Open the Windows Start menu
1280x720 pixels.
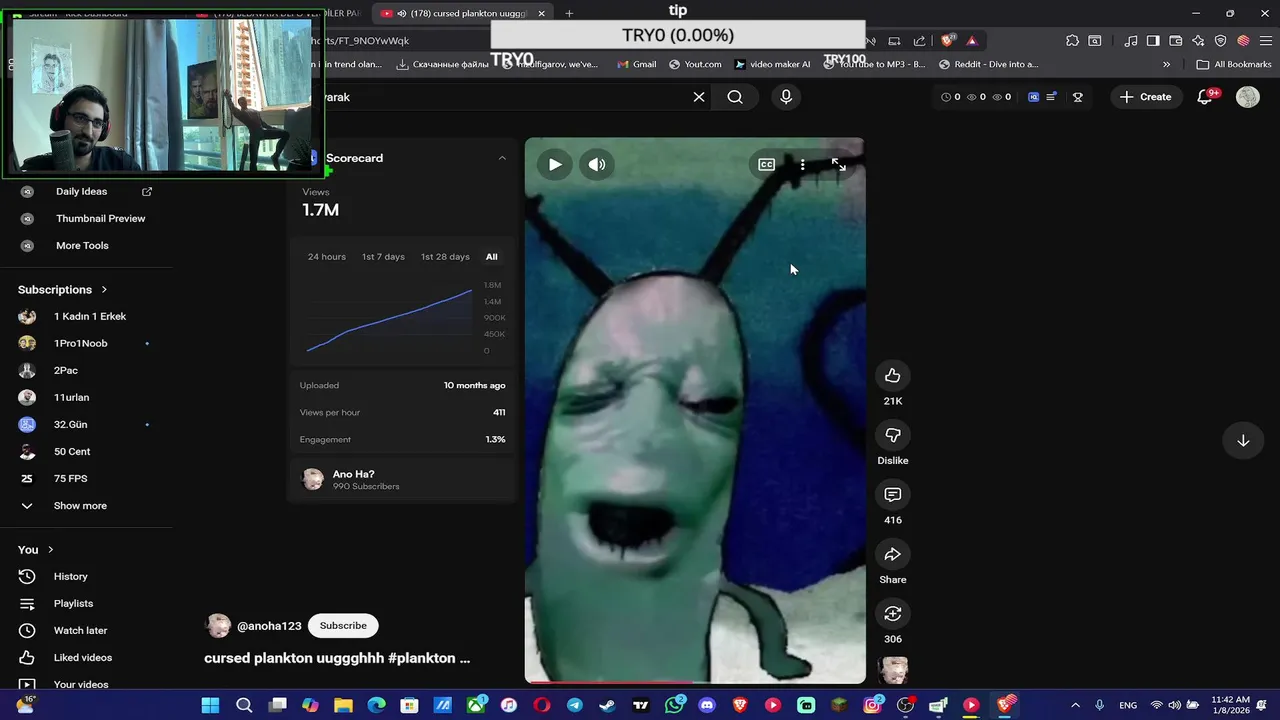pyautogui.click(x=210, y=705)
